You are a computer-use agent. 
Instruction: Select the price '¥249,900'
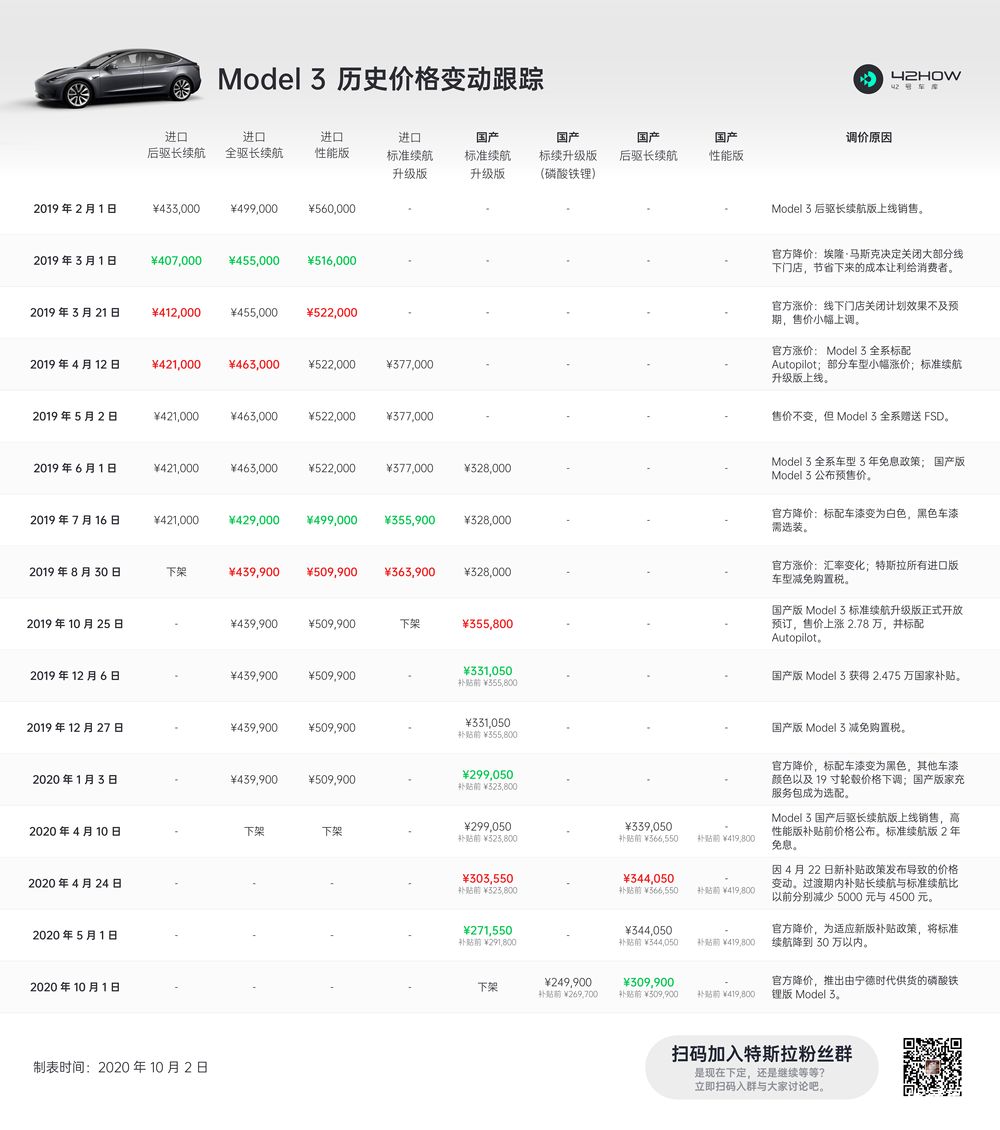coord(568,982)
